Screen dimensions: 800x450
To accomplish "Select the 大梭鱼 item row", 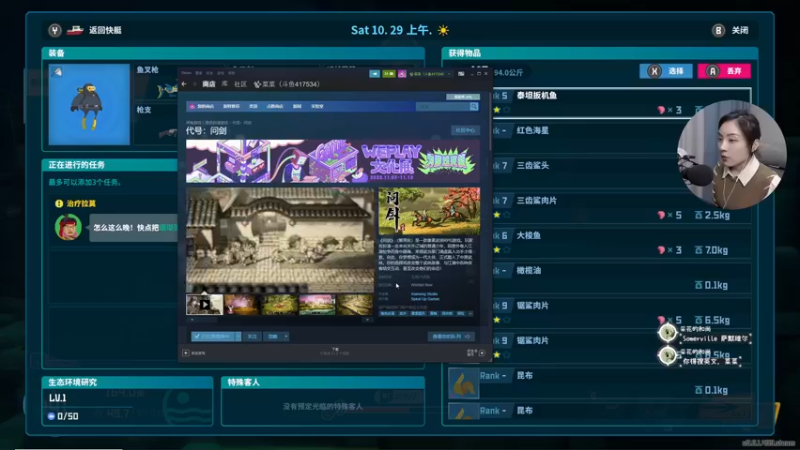I will tap(599, 243).
